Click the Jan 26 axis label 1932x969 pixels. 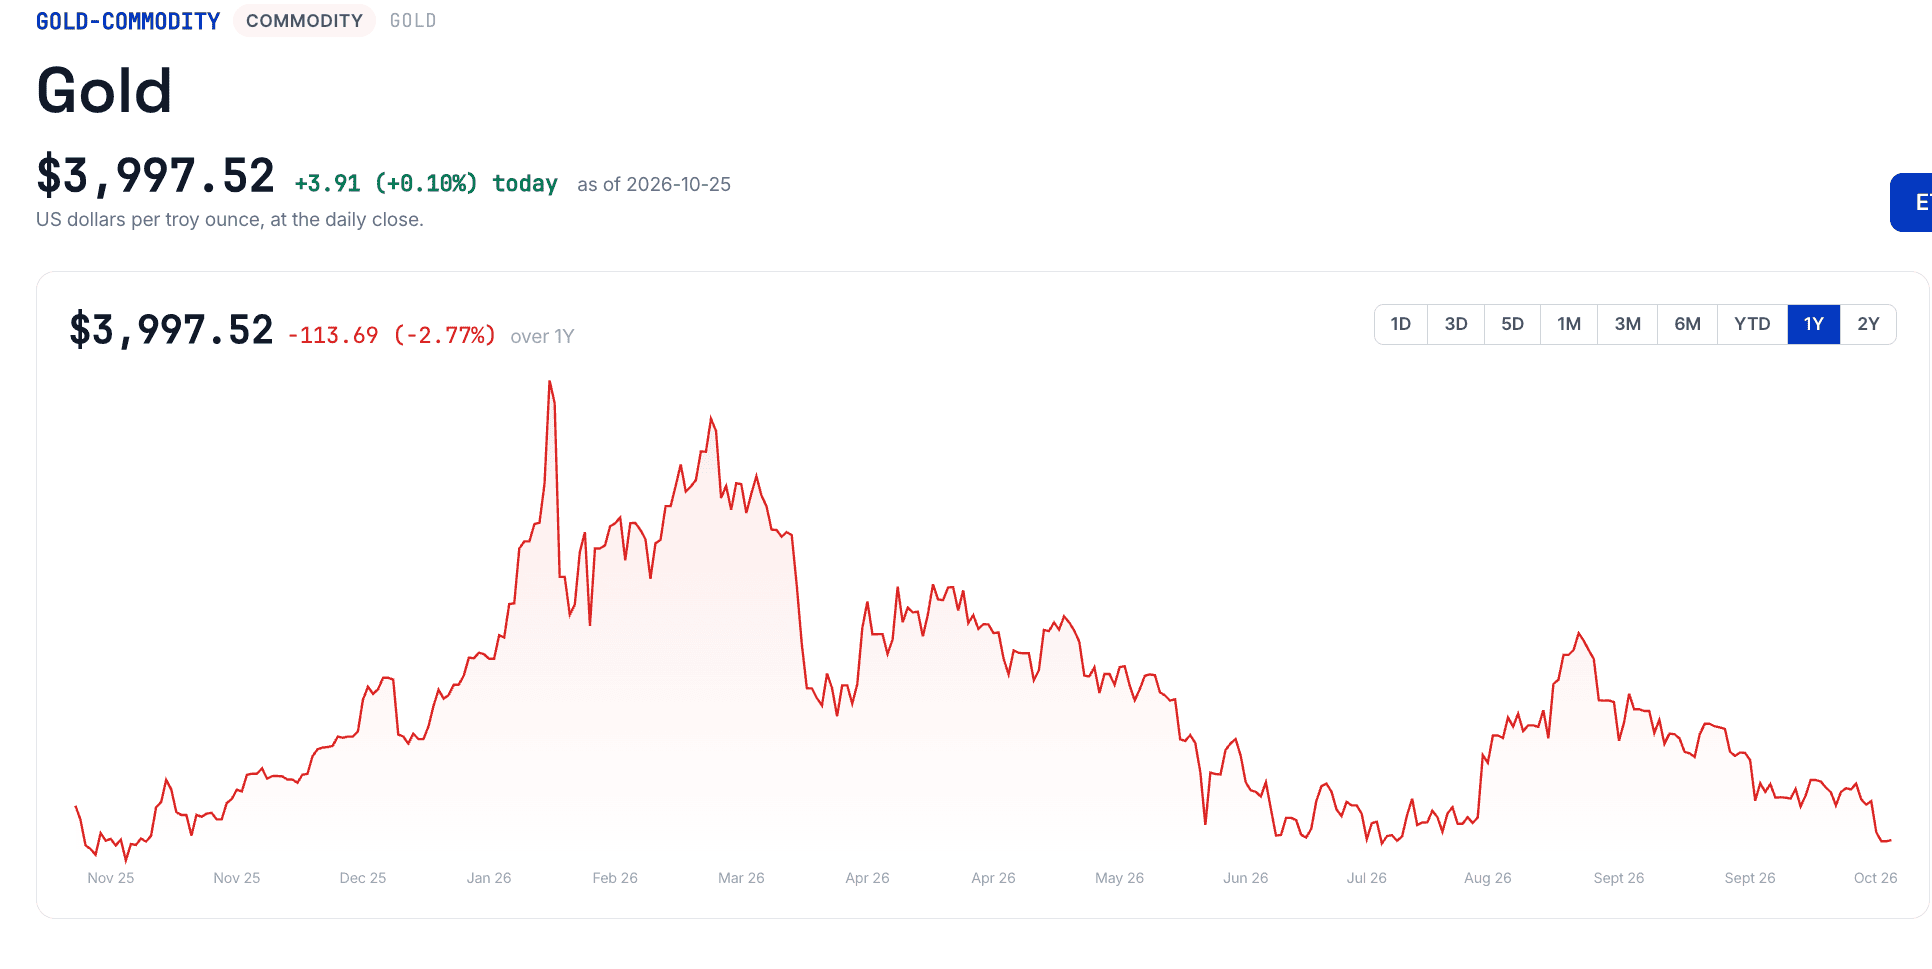489,878
